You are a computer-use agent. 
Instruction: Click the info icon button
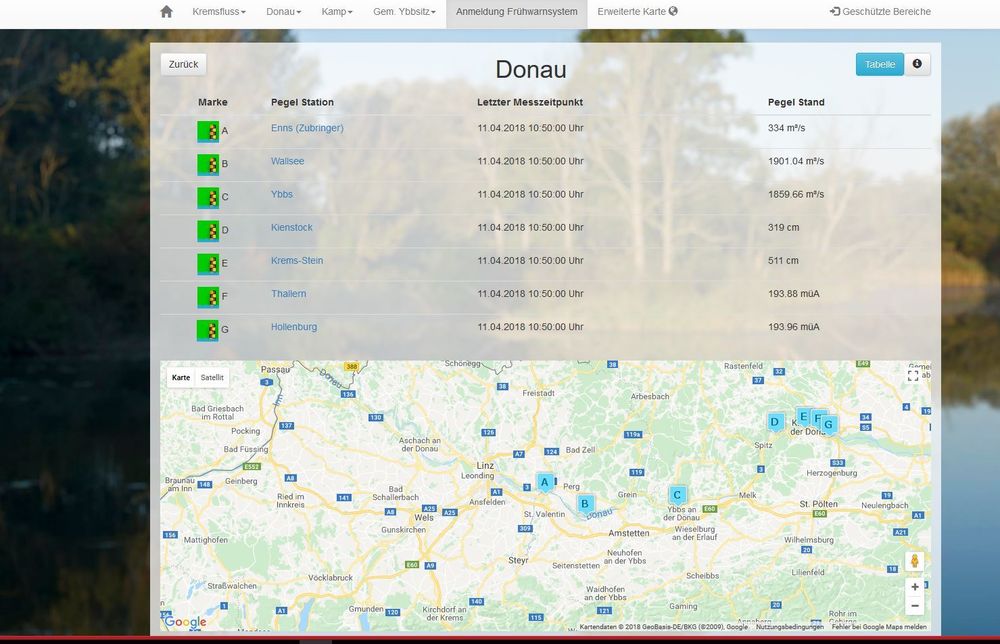tap(917, 64)
